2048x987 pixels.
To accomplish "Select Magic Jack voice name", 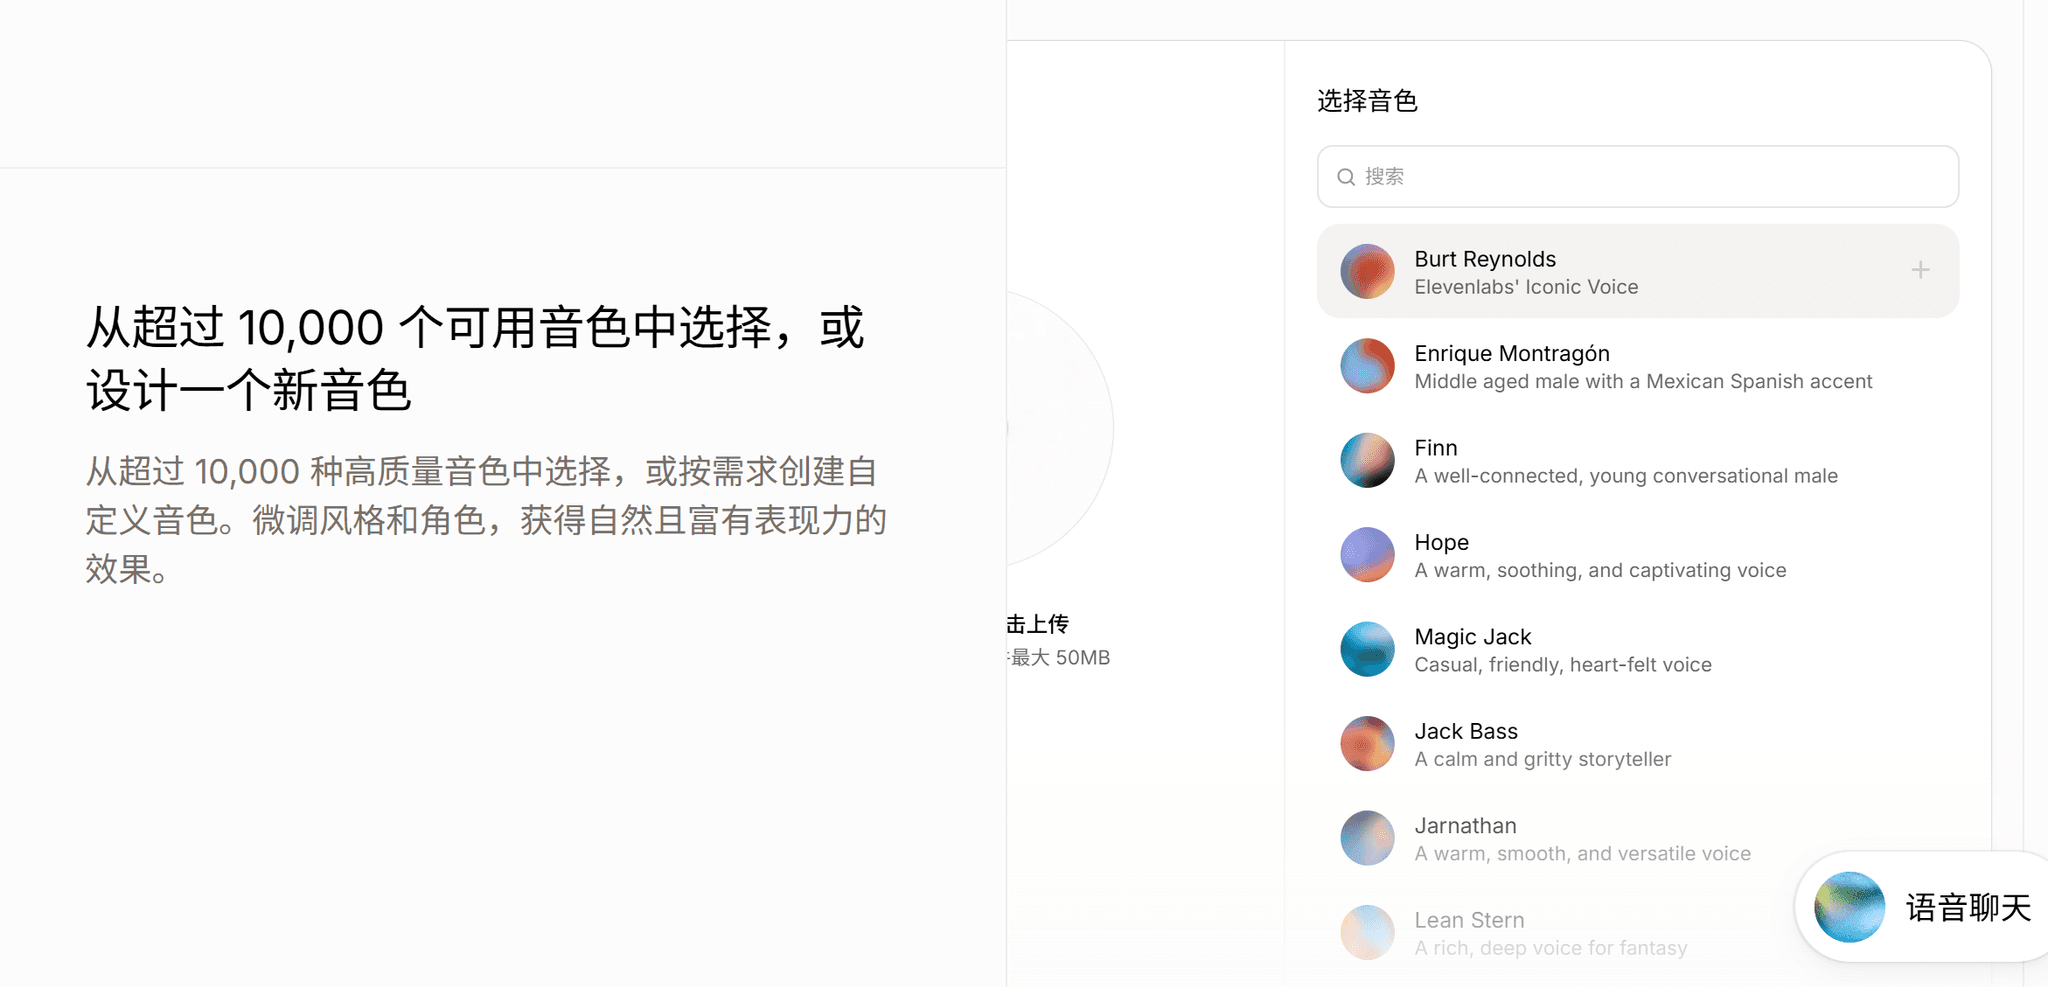I will tap(1473, 637).
